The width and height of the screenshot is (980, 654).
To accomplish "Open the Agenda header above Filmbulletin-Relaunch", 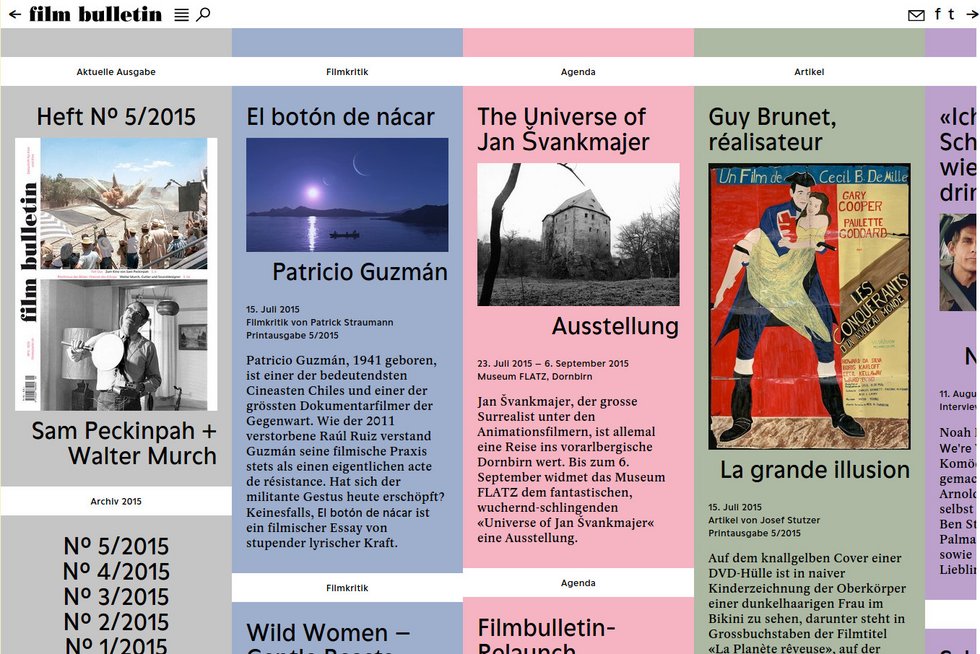I will pyautogui.click(x=578, y=583).
